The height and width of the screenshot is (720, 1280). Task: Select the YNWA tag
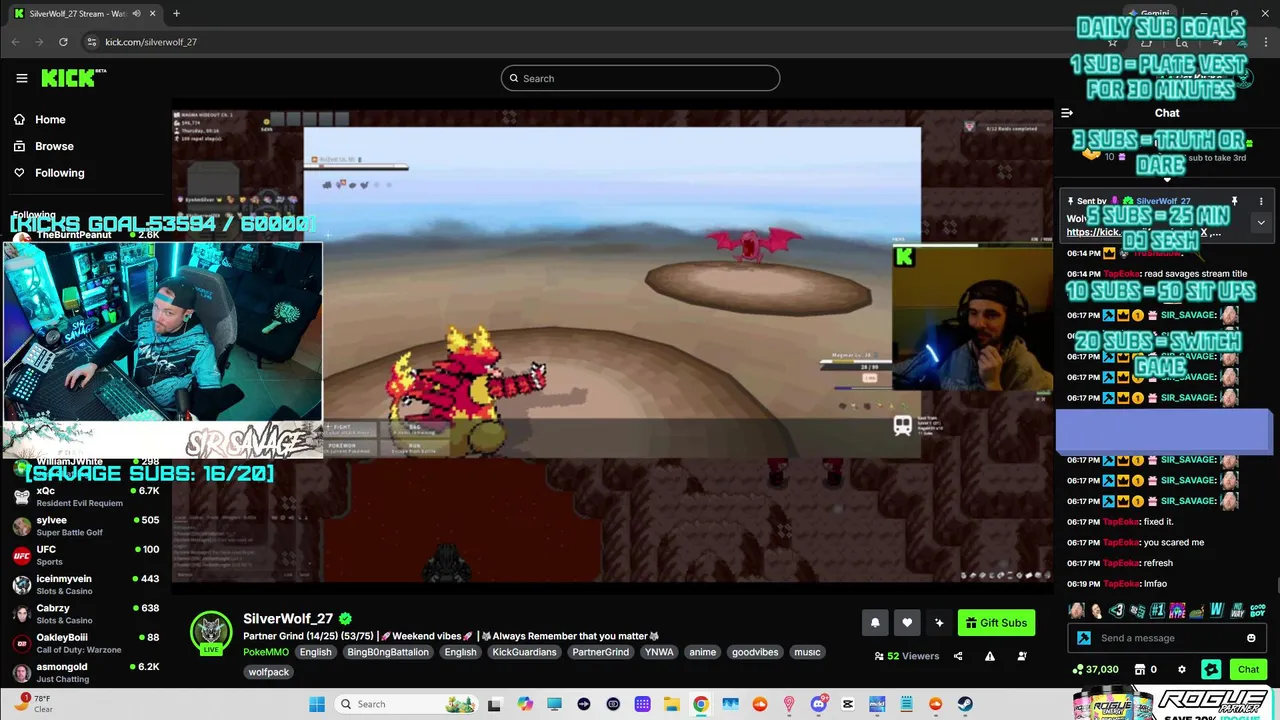pos(659,652)
